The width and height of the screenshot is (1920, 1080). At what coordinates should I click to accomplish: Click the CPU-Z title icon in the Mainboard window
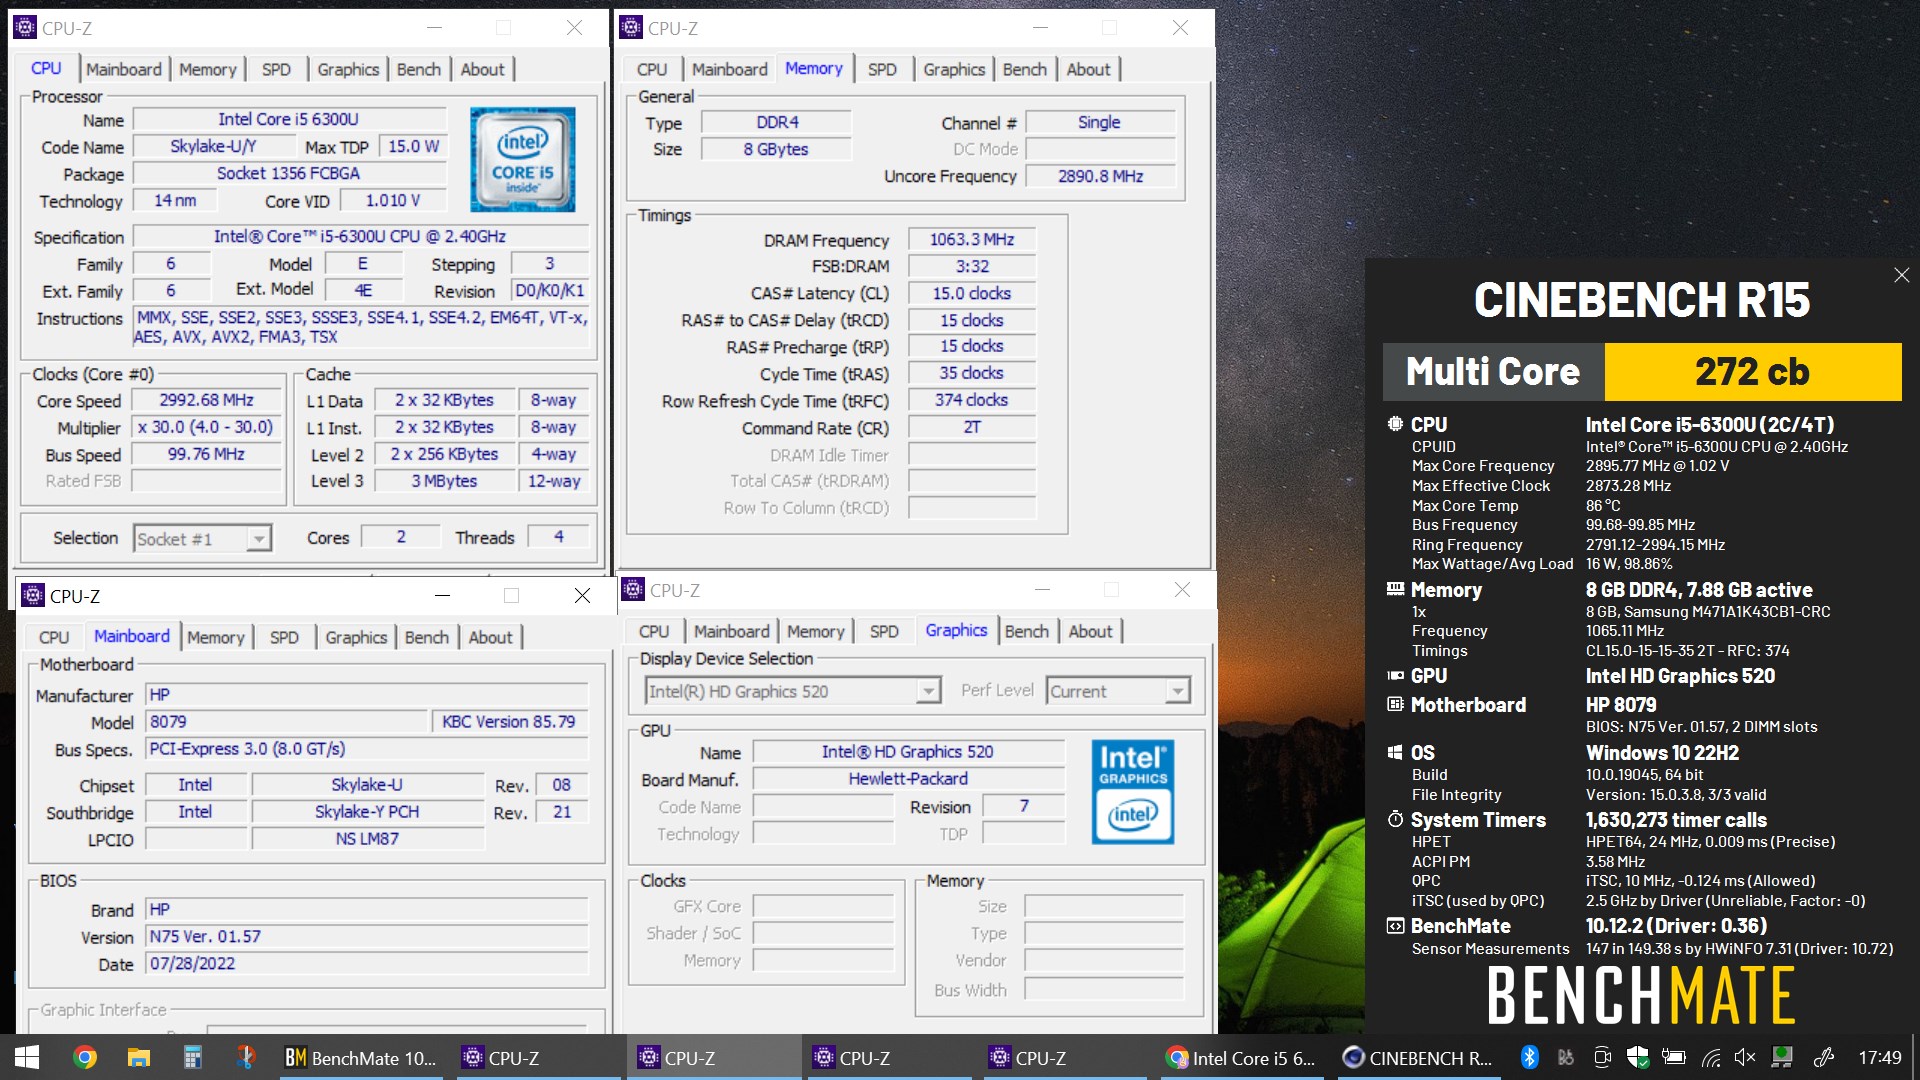(33, 595)
